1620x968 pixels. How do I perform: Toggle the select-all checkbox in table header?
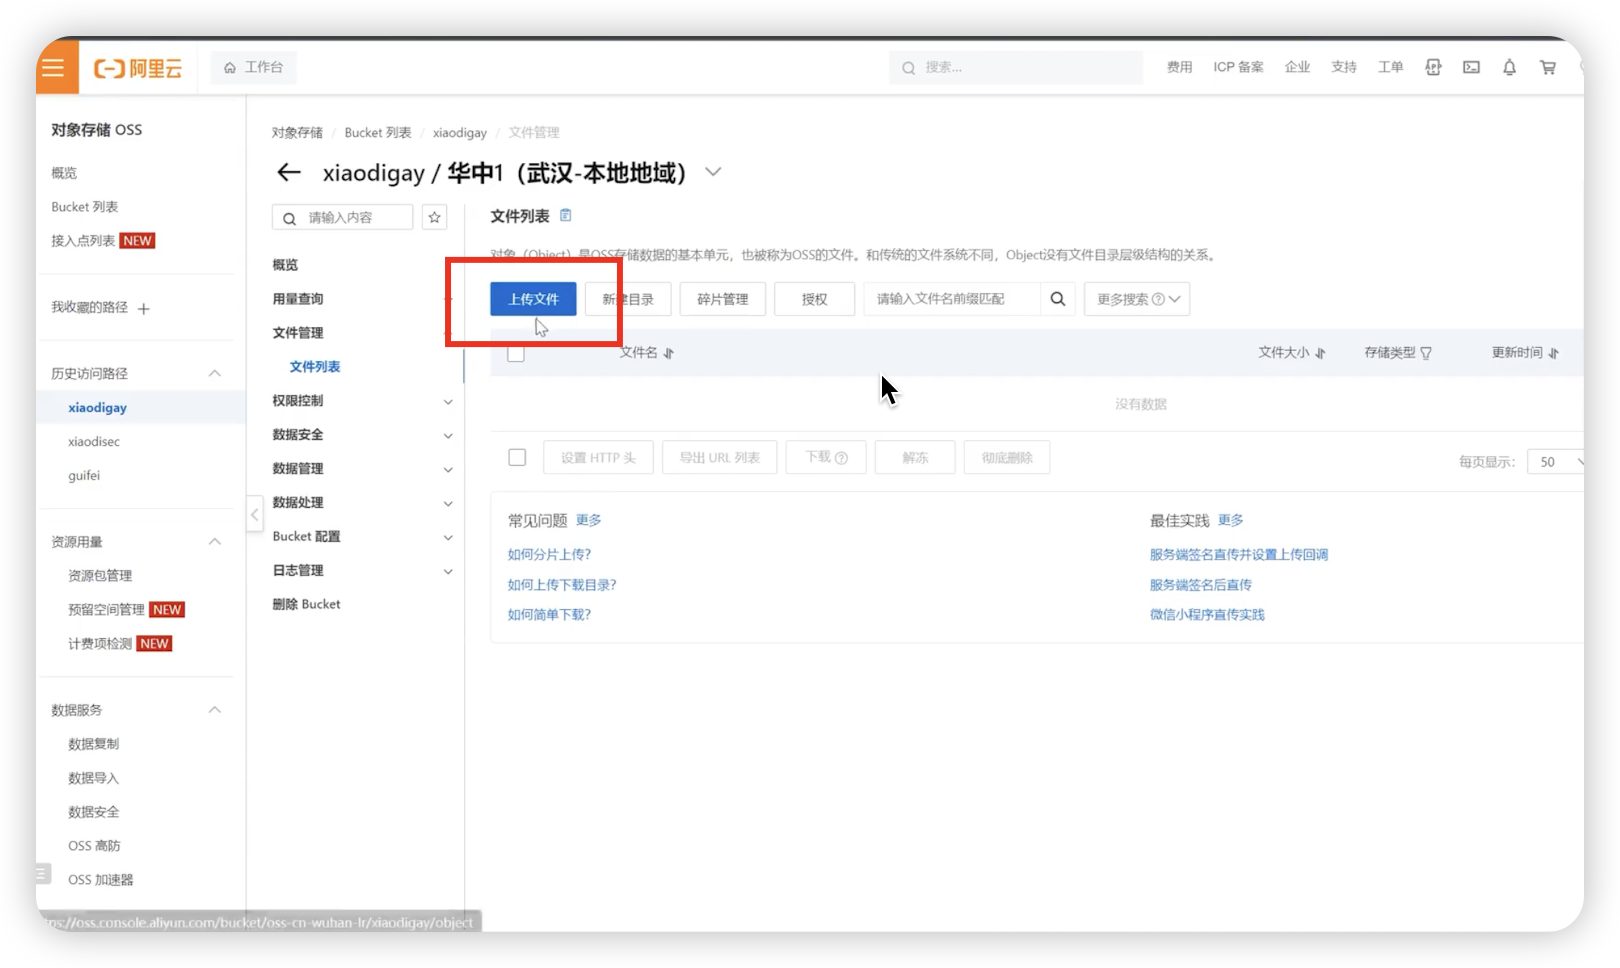(x=516, y=353)
